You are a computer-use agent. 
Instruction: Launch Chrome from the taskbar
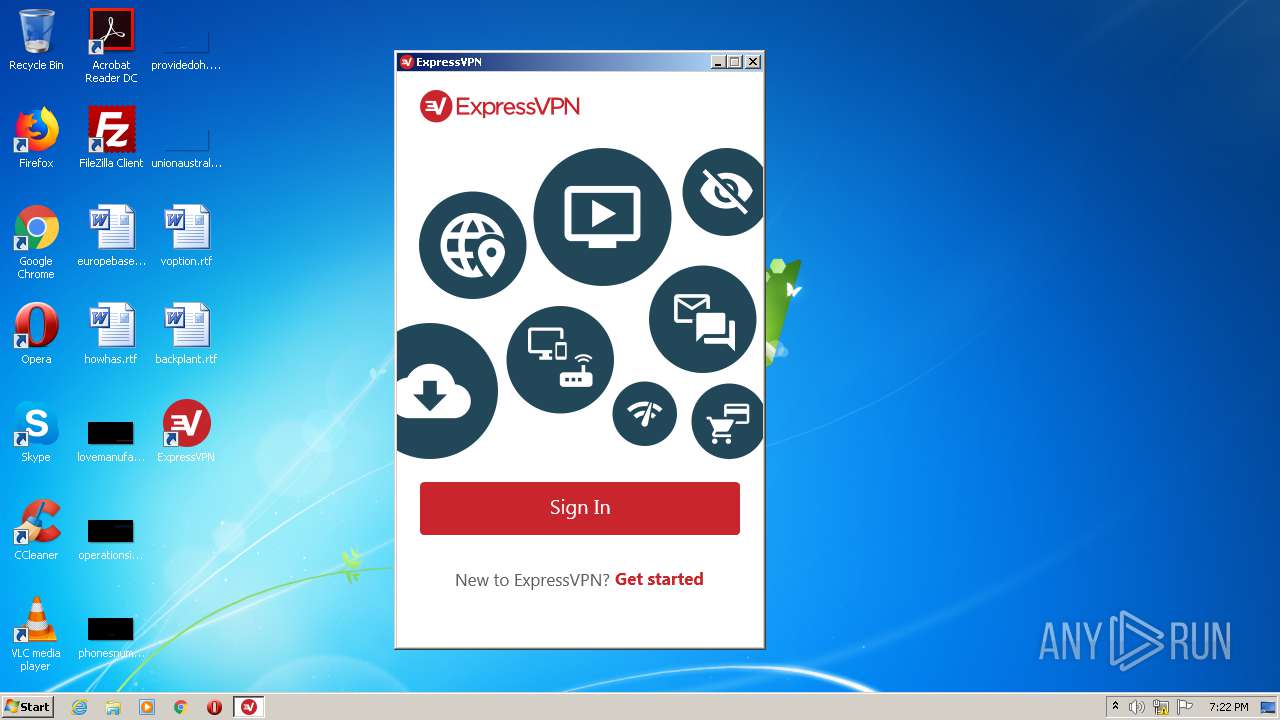tap(181, 707)
